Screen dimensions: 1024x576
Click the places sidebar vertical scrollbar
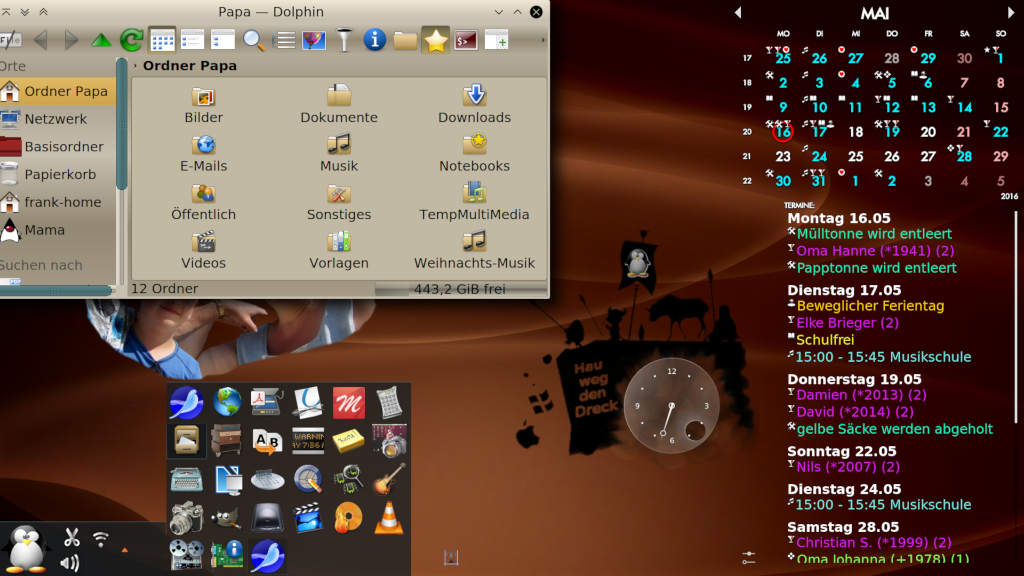pyautogui.click(x=122, y=140)
